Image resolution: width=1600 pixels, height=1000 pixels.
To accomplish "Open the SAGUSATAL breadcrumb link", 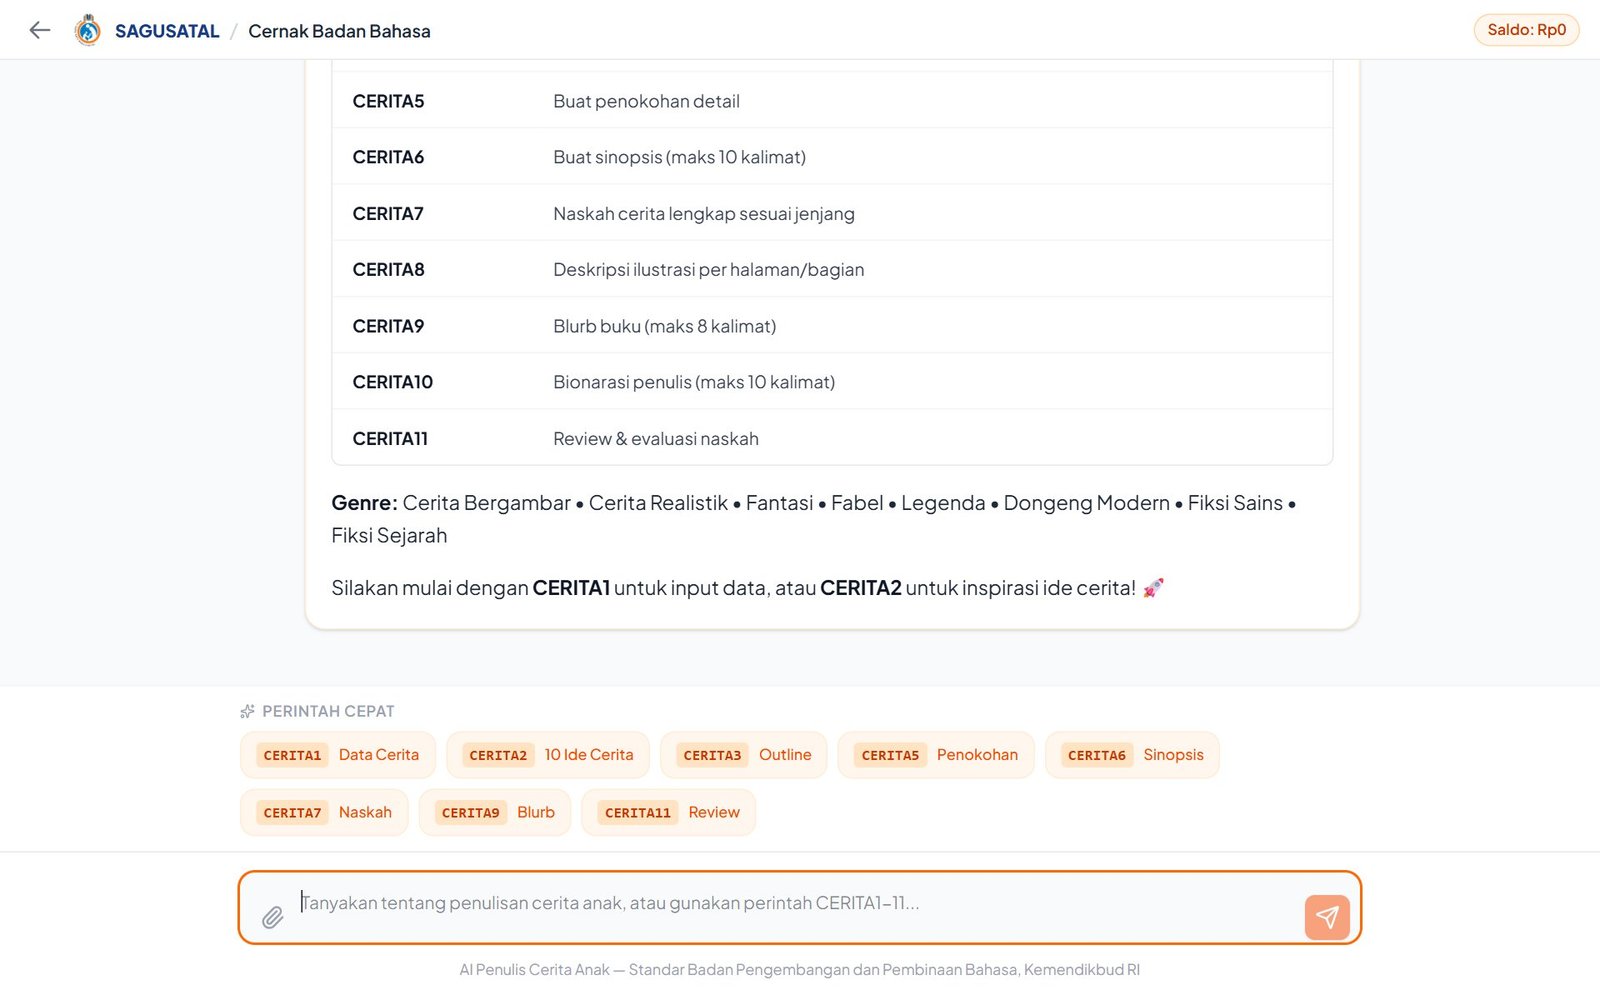I will pyautogui.click(x=167, y=31).
